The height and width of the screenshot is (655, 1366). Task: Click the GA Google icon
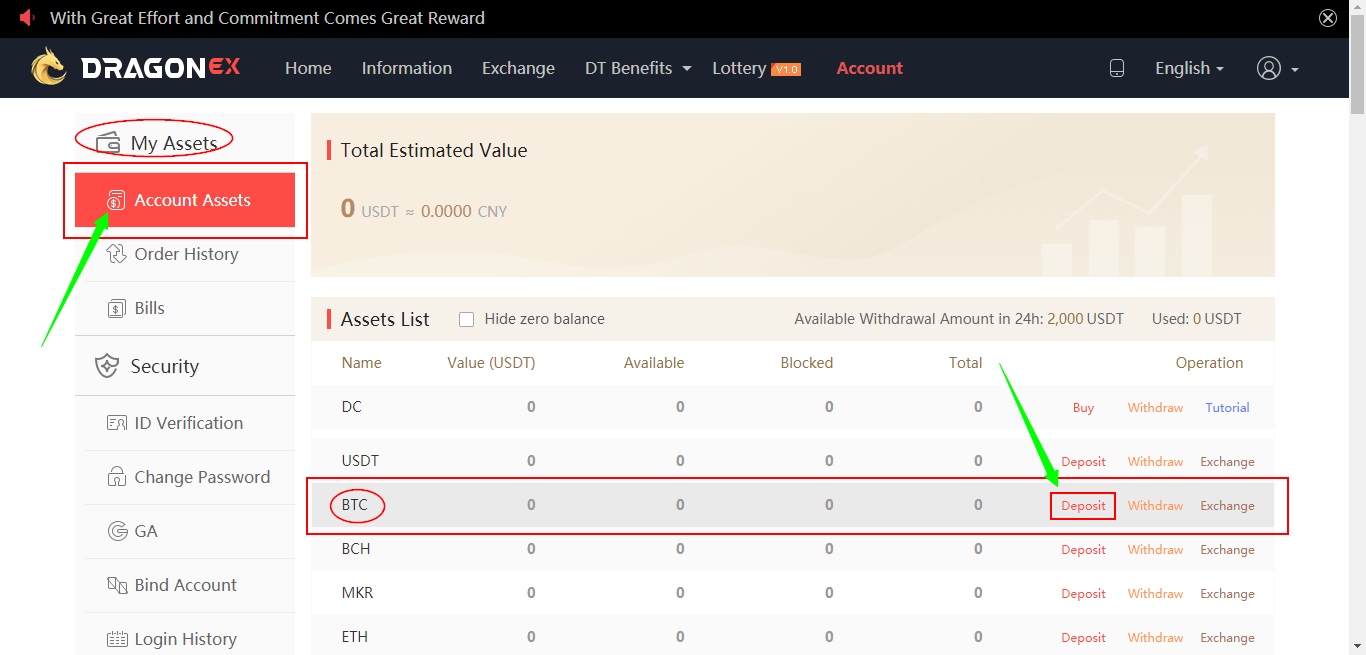pos(117,531)
